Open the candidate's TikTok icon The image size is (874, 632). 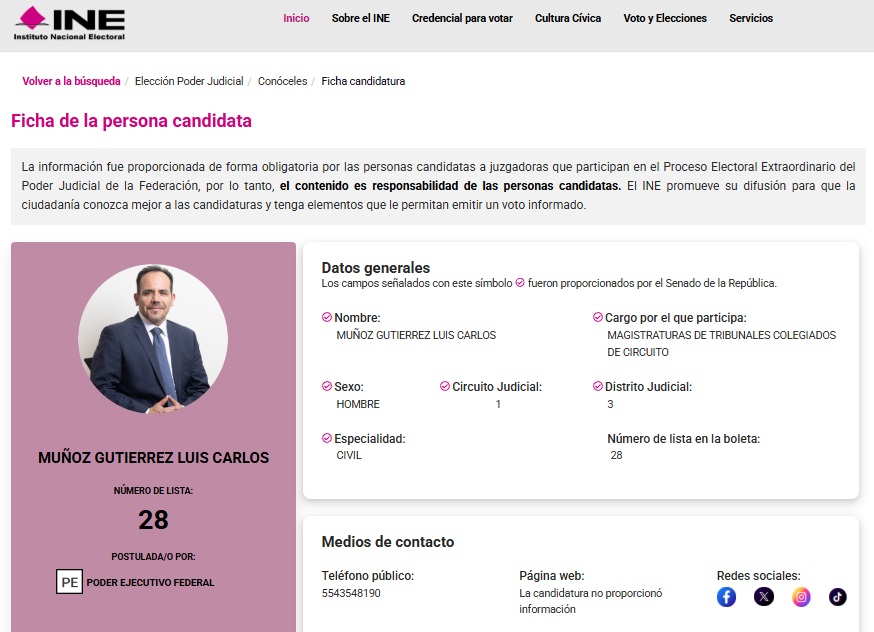[x=838, y=597]
